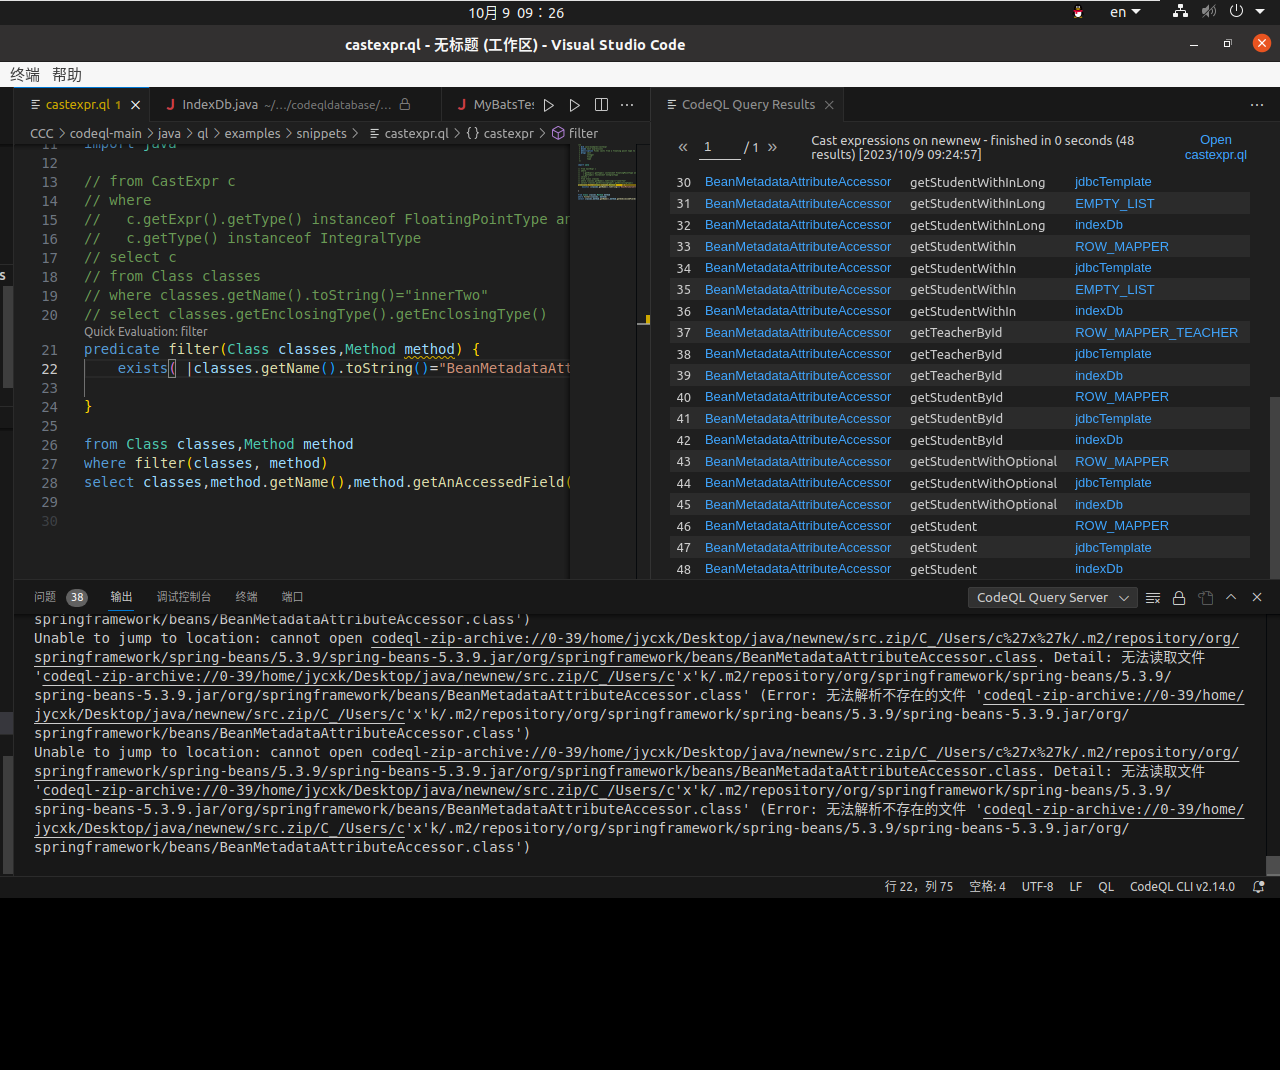Clear the output panel
This screenshot has height=1070, width=1280.
tap(1153, 598)
